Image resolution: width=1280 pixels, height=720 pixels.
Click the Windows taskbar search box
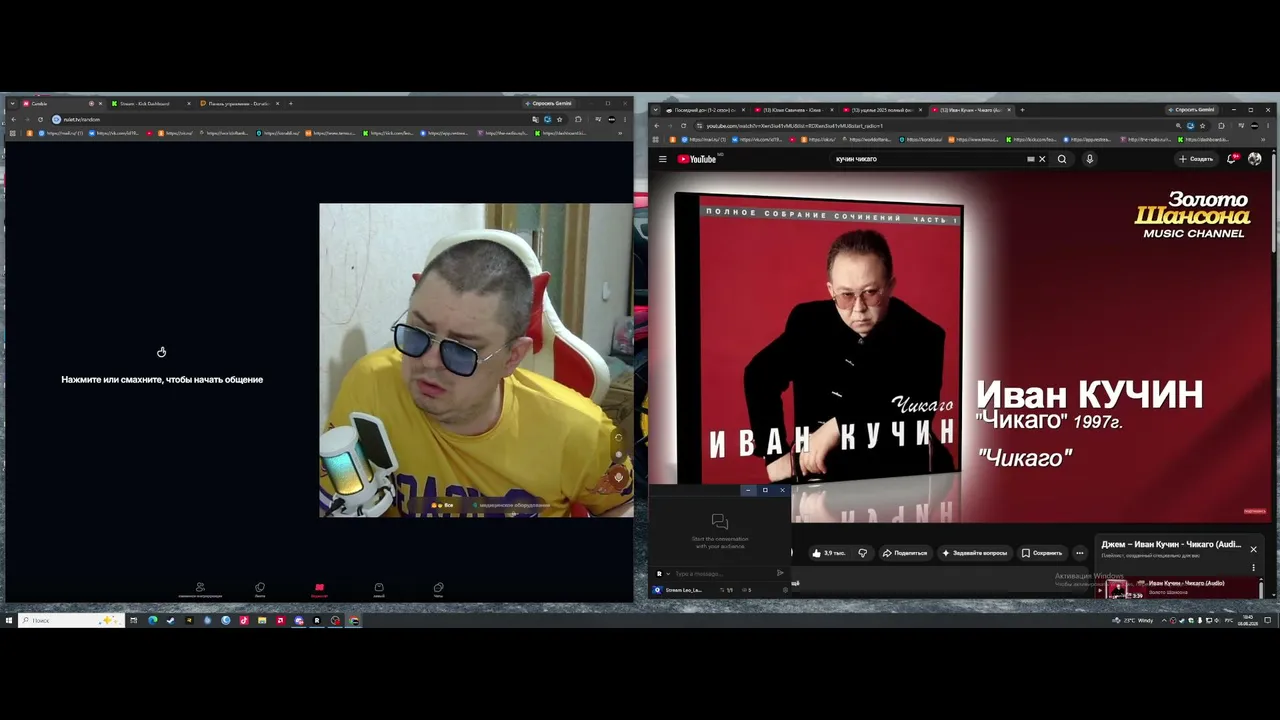point(72,620)
